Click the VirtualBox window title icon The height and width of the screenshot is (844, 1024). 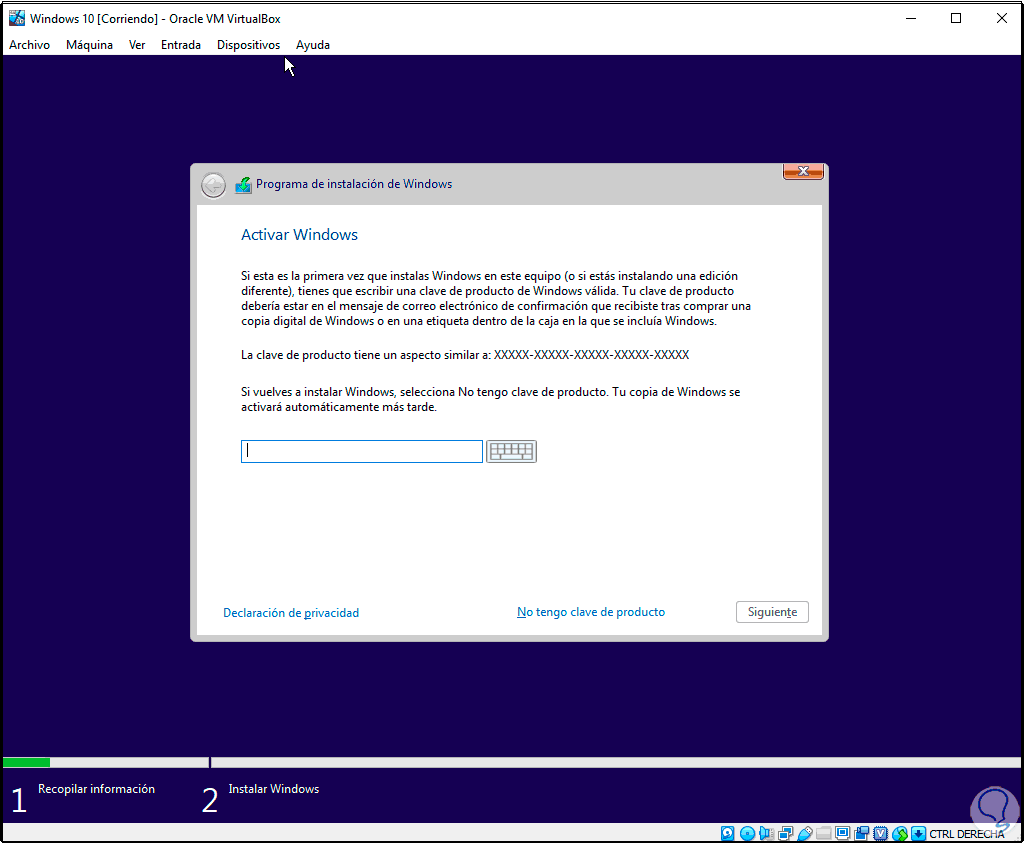click(x=17, y=18)
